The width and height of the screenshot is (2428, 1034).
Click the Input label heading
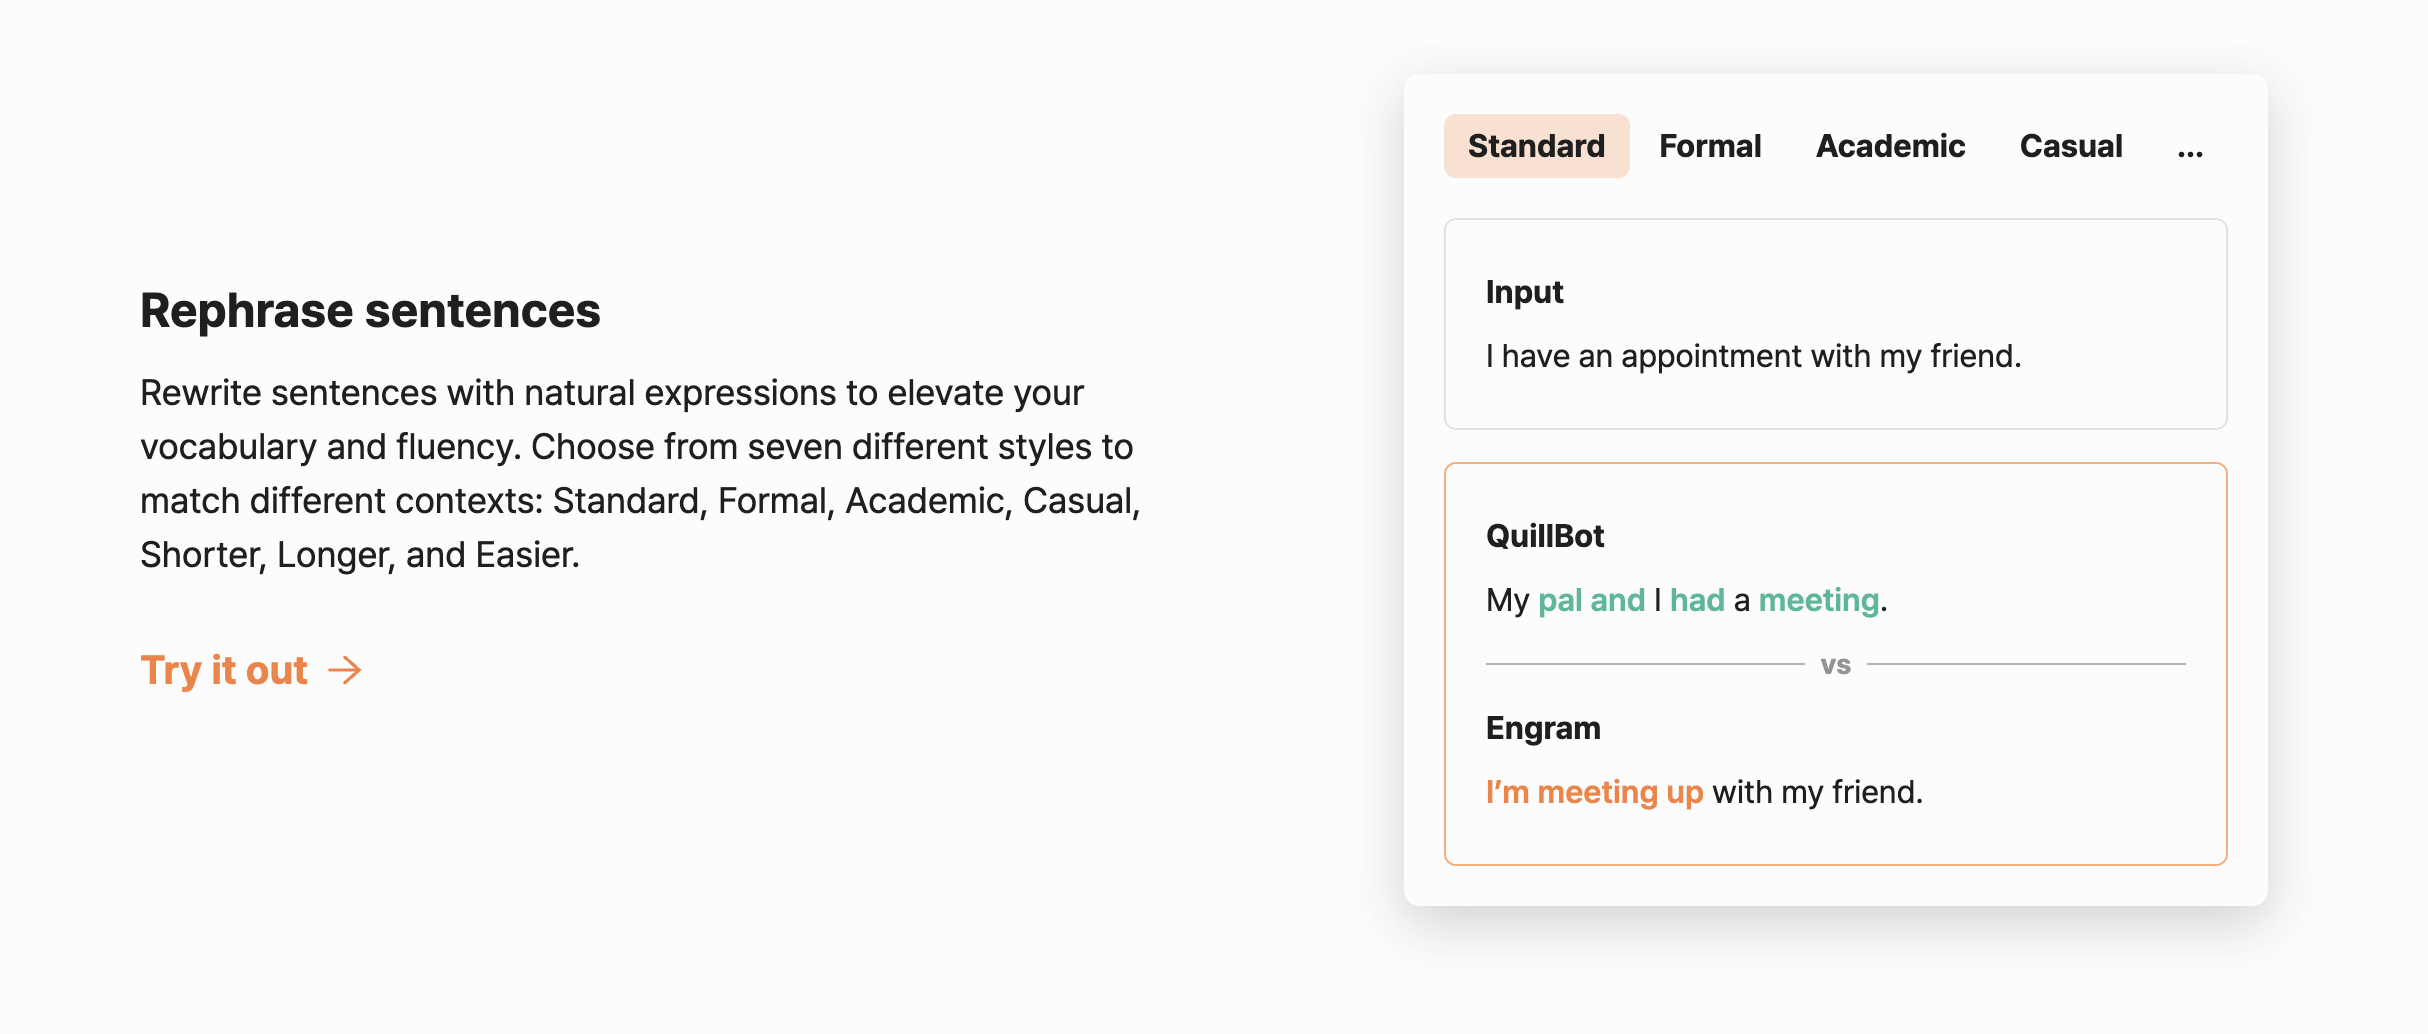tap(1524, 292)
